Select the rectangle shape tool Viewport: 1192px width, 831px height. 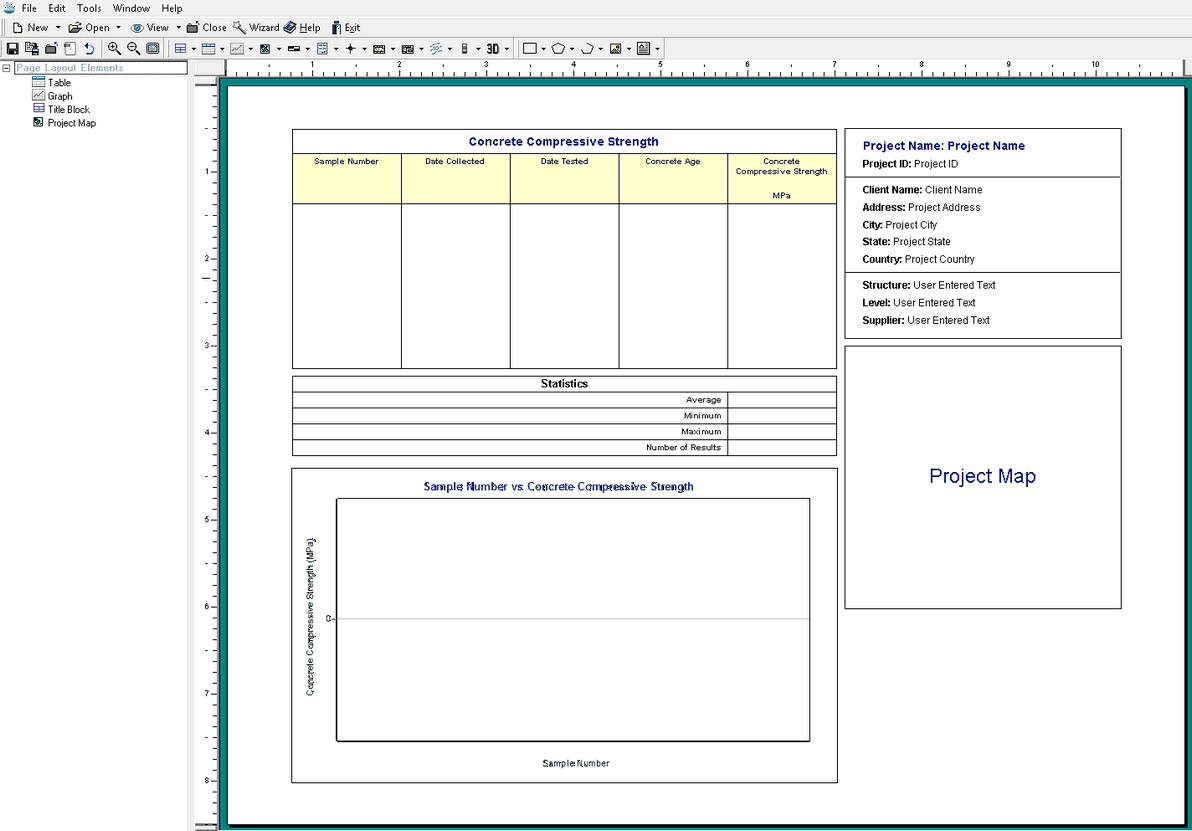tap(530, 48)
